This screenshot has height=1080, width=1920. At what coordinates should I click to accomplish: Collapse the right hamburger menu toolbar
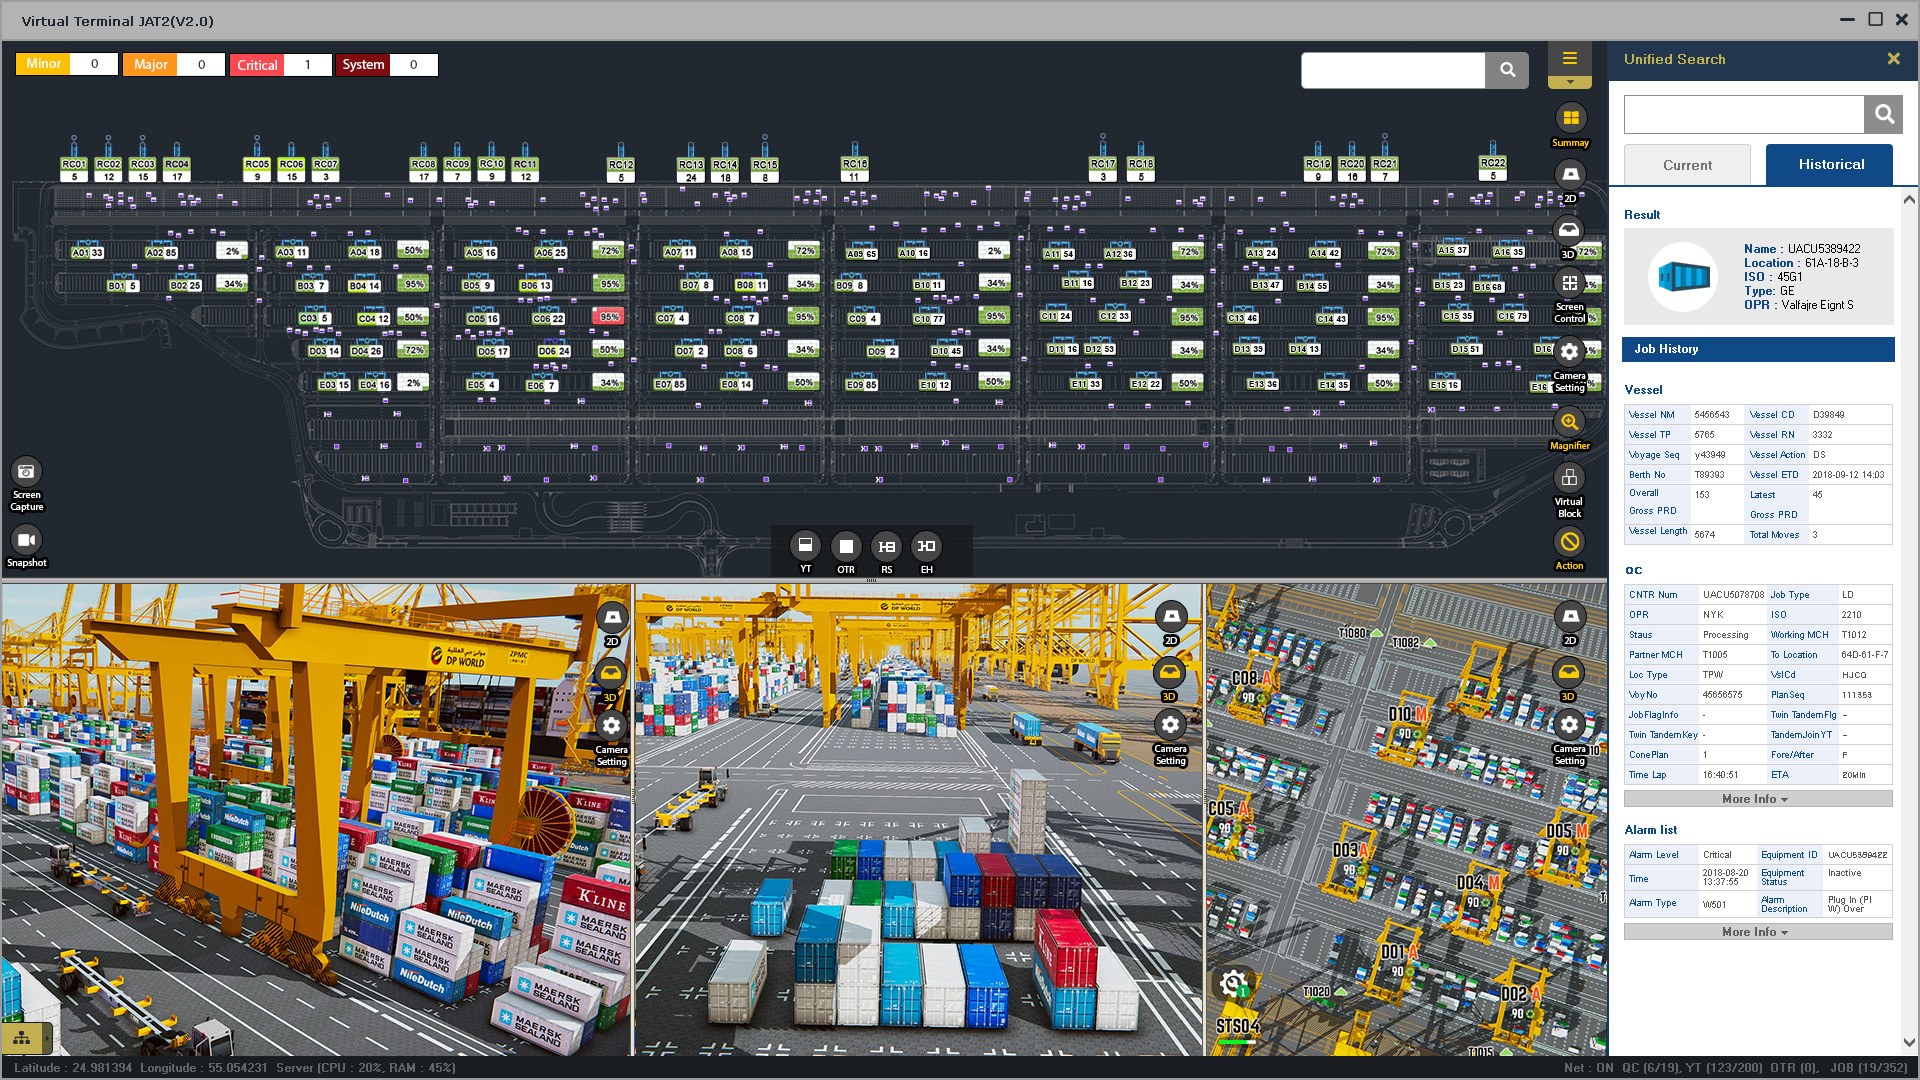[x=1570, y=59]
